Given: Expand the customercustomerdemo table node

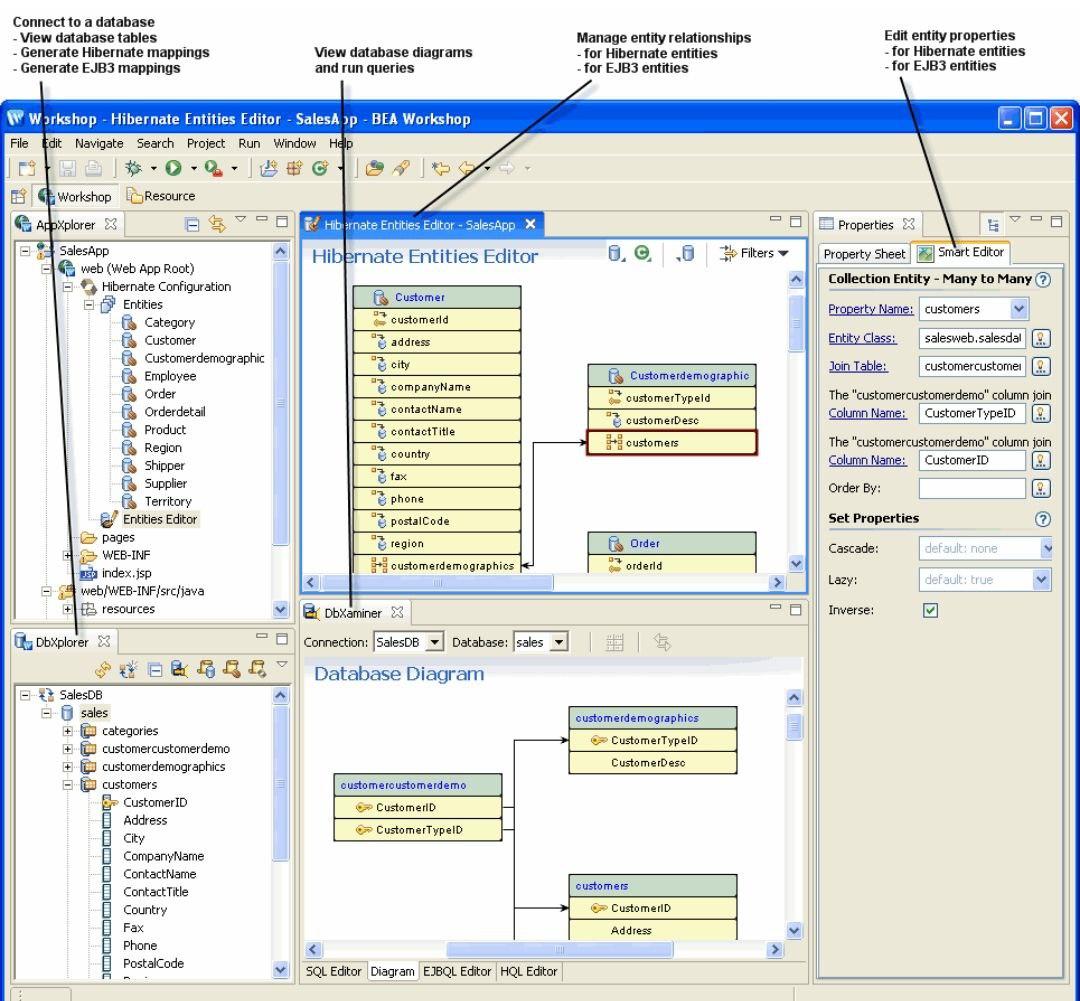Looking at the screenshot, I should click(68, 749).
